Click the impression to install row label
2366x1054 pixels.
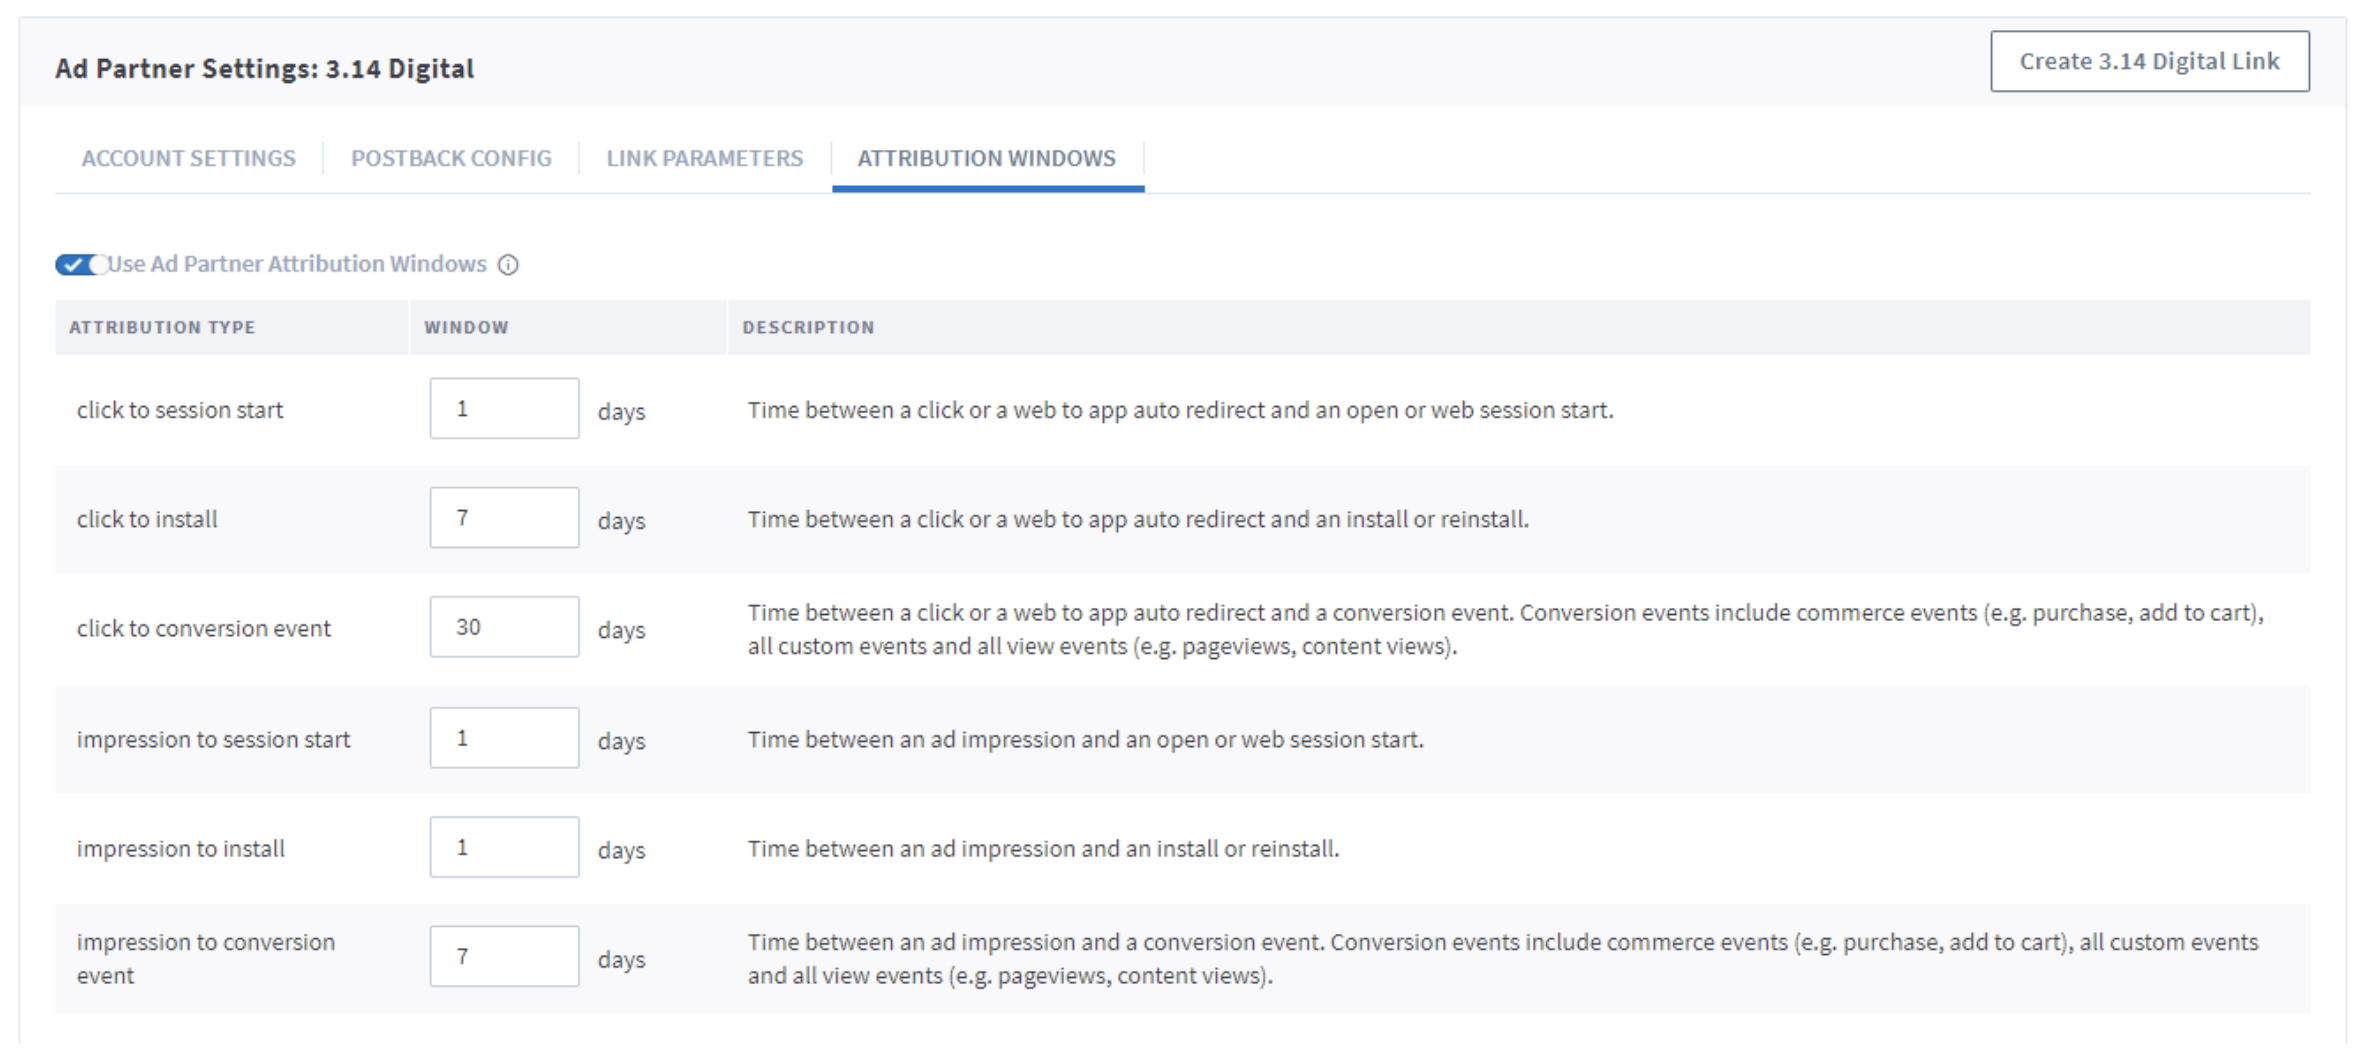pyautogui.click(x=181, y=848)
